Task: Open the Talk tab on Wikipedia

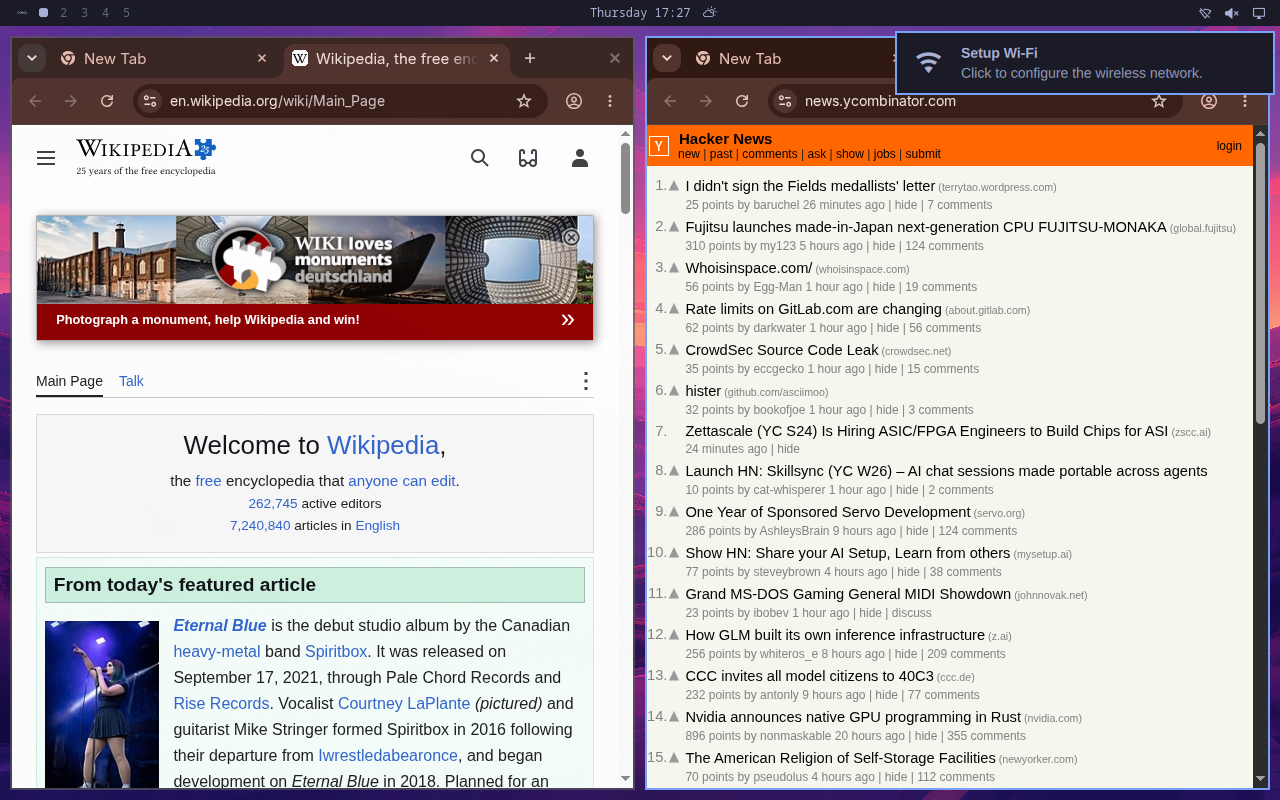Action: click(x=131, y=381)
